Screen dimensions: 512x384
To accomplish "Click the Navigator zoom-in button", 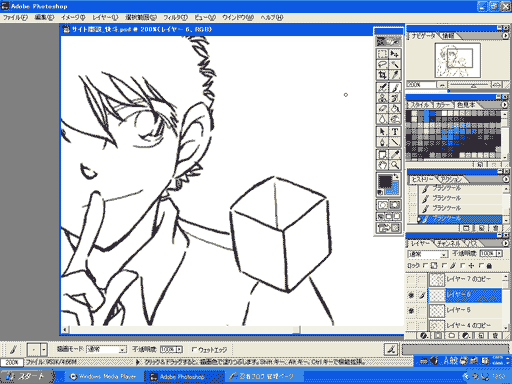I will coord(497,85).
